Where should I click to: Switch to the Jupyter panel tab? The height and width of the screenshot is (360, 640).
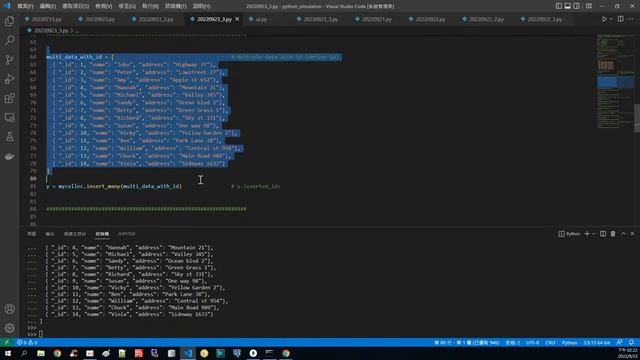127,234
